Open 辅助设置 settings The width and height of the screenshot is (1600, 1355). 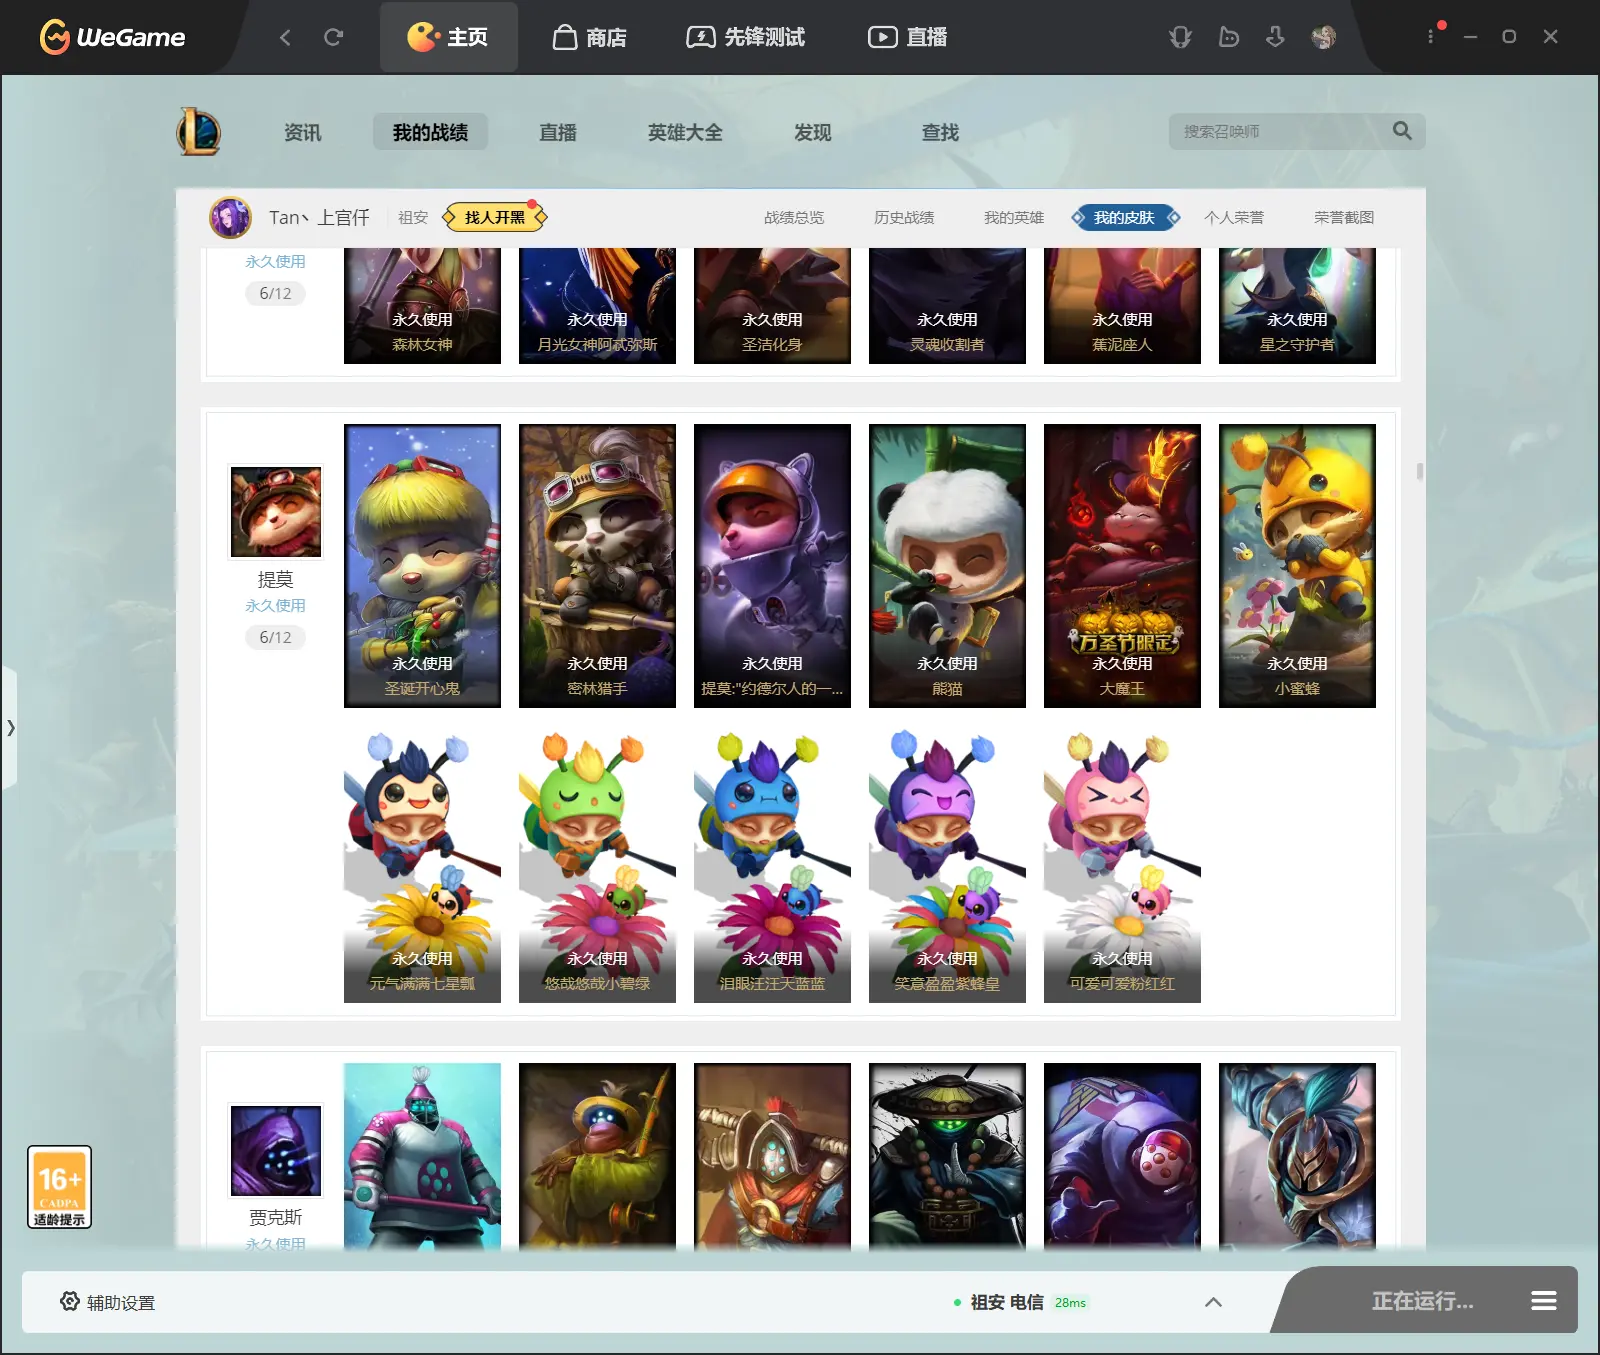coord(108,1302)
